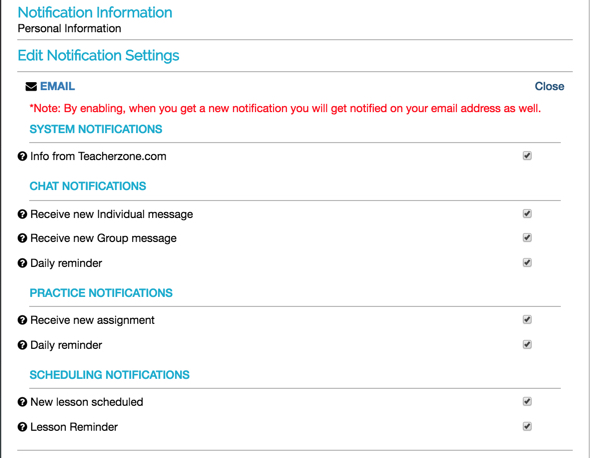Click Info from Teacherzone.com label

[98, 156]
